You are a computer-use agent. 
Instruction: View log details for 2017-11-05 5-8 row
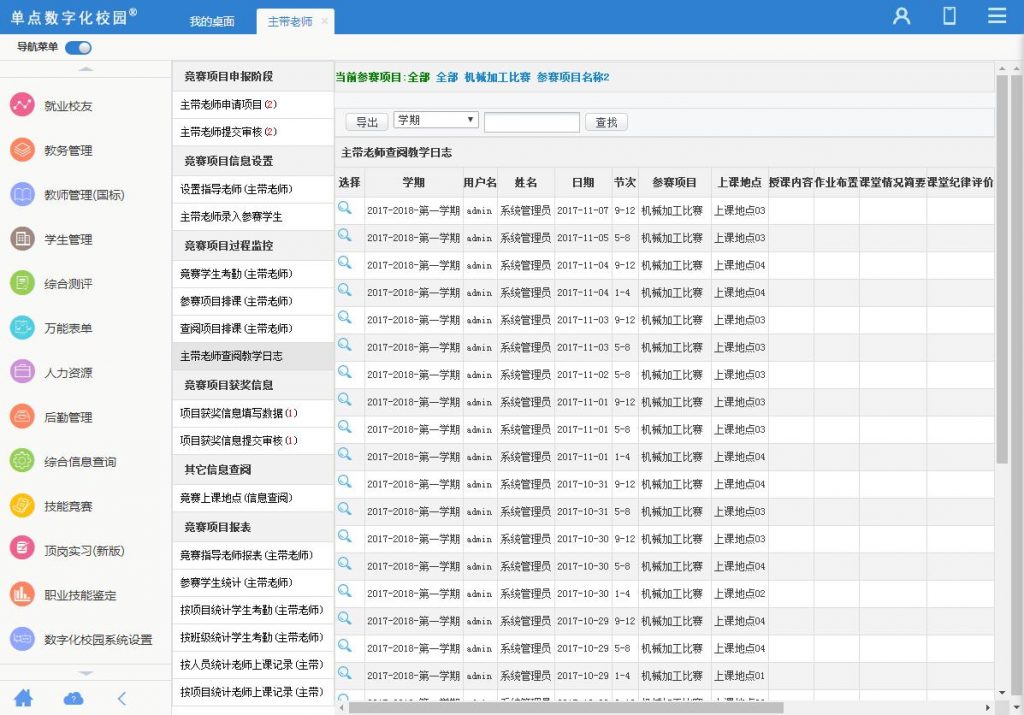coord(345,236)
